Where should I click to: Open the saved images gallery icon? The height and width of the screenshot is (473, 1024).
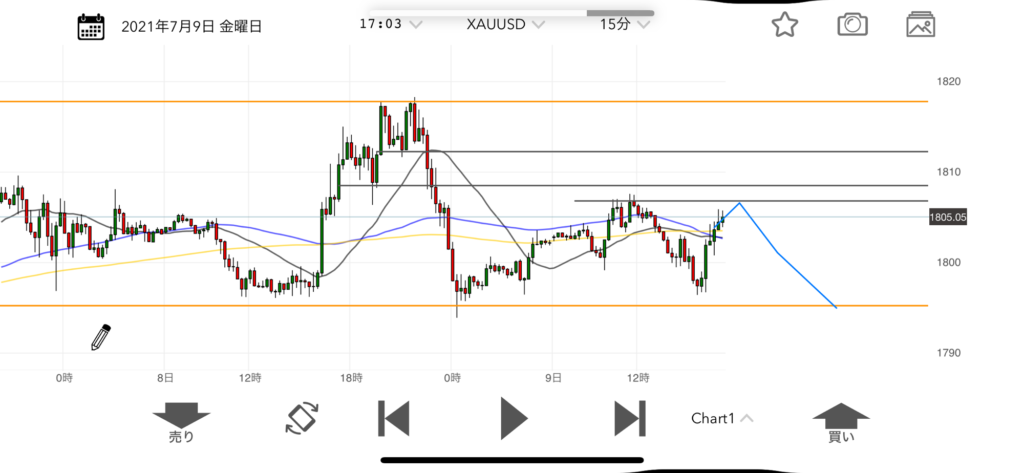click(x=920, y=26)
